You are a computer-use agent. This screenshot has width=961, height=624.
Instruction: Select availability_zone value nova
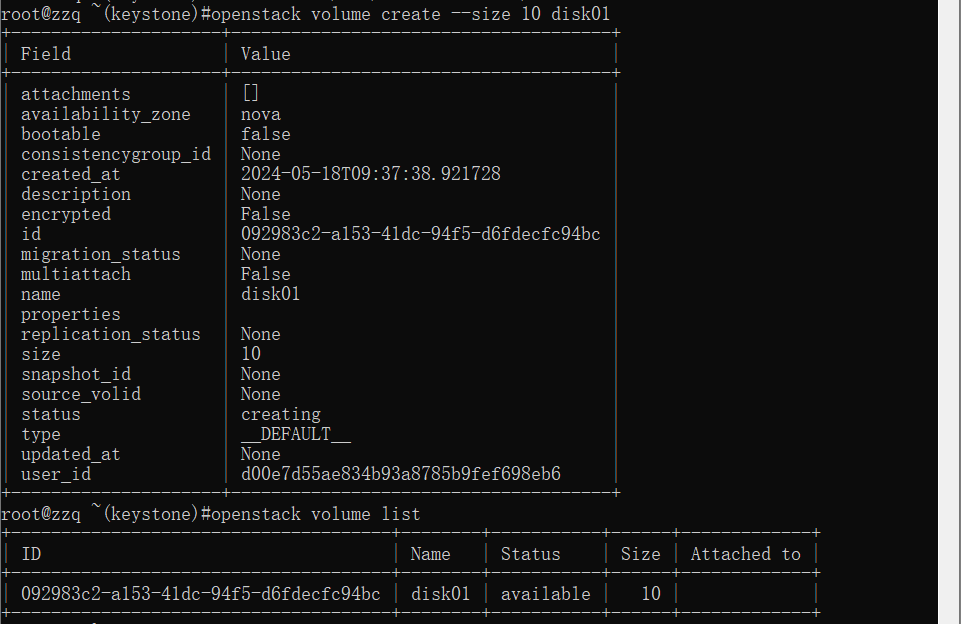coord(261,115)
